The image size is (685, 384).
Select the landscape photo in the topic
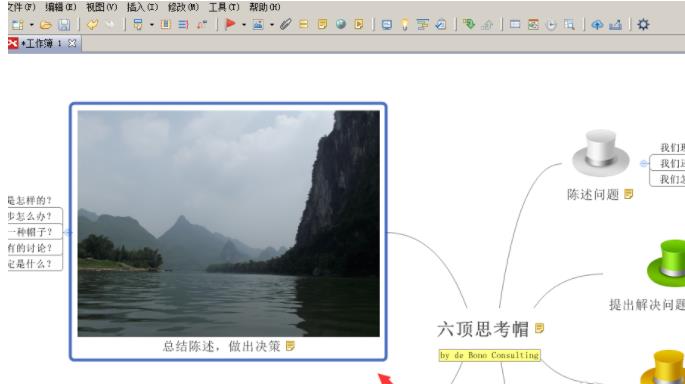228,224
